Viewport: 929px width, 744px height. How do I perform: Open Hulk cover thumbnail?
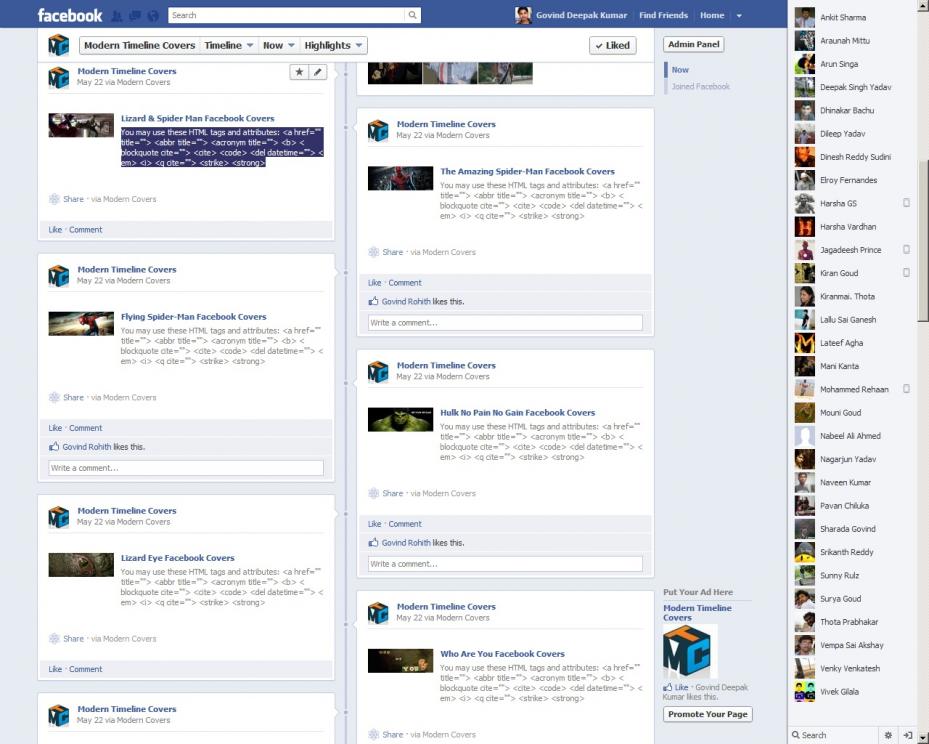tap(401, 420)
